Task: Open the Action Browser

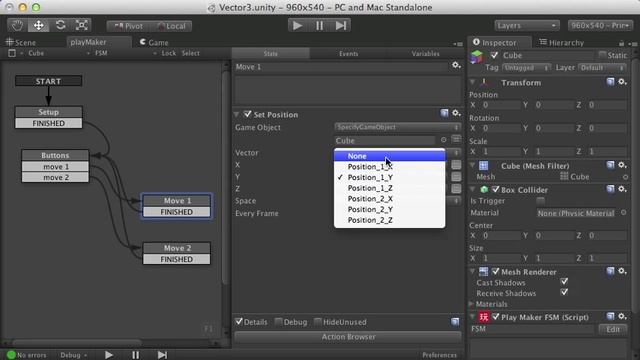Action: 348,337
